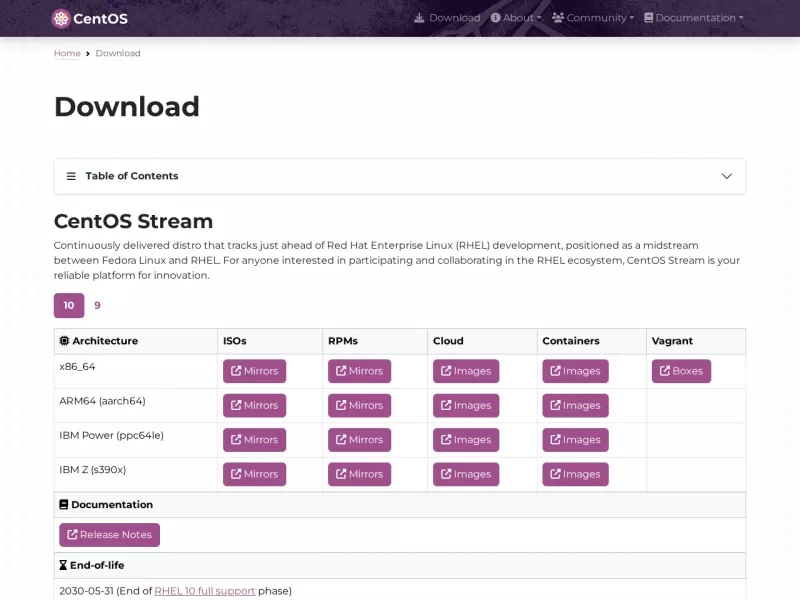Click the Table of Contents list icon
800x600 pixels.
click(x=71, y=176)
